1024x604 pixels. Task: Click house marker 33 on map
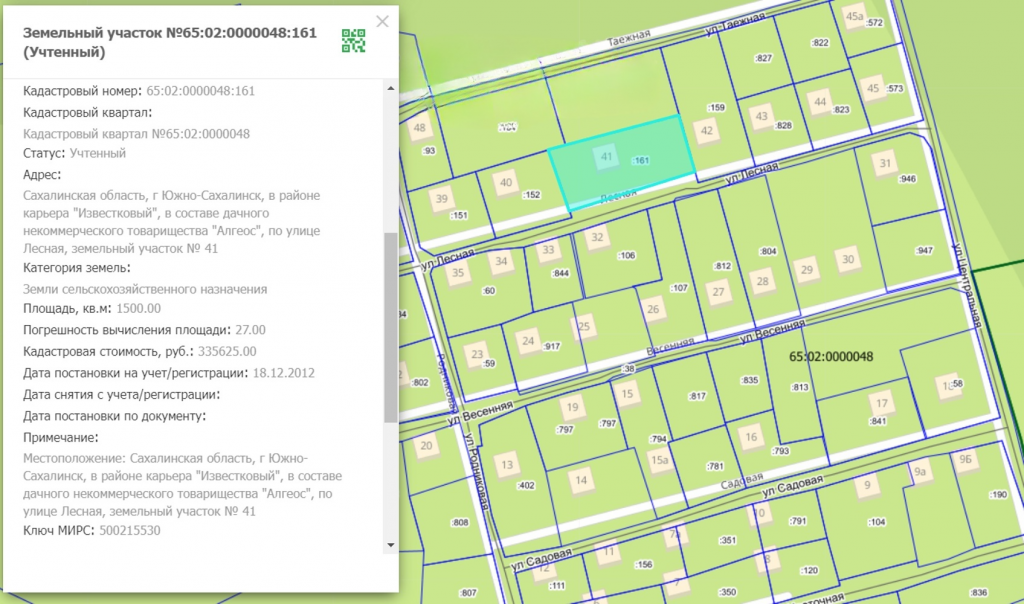[549, 250]
